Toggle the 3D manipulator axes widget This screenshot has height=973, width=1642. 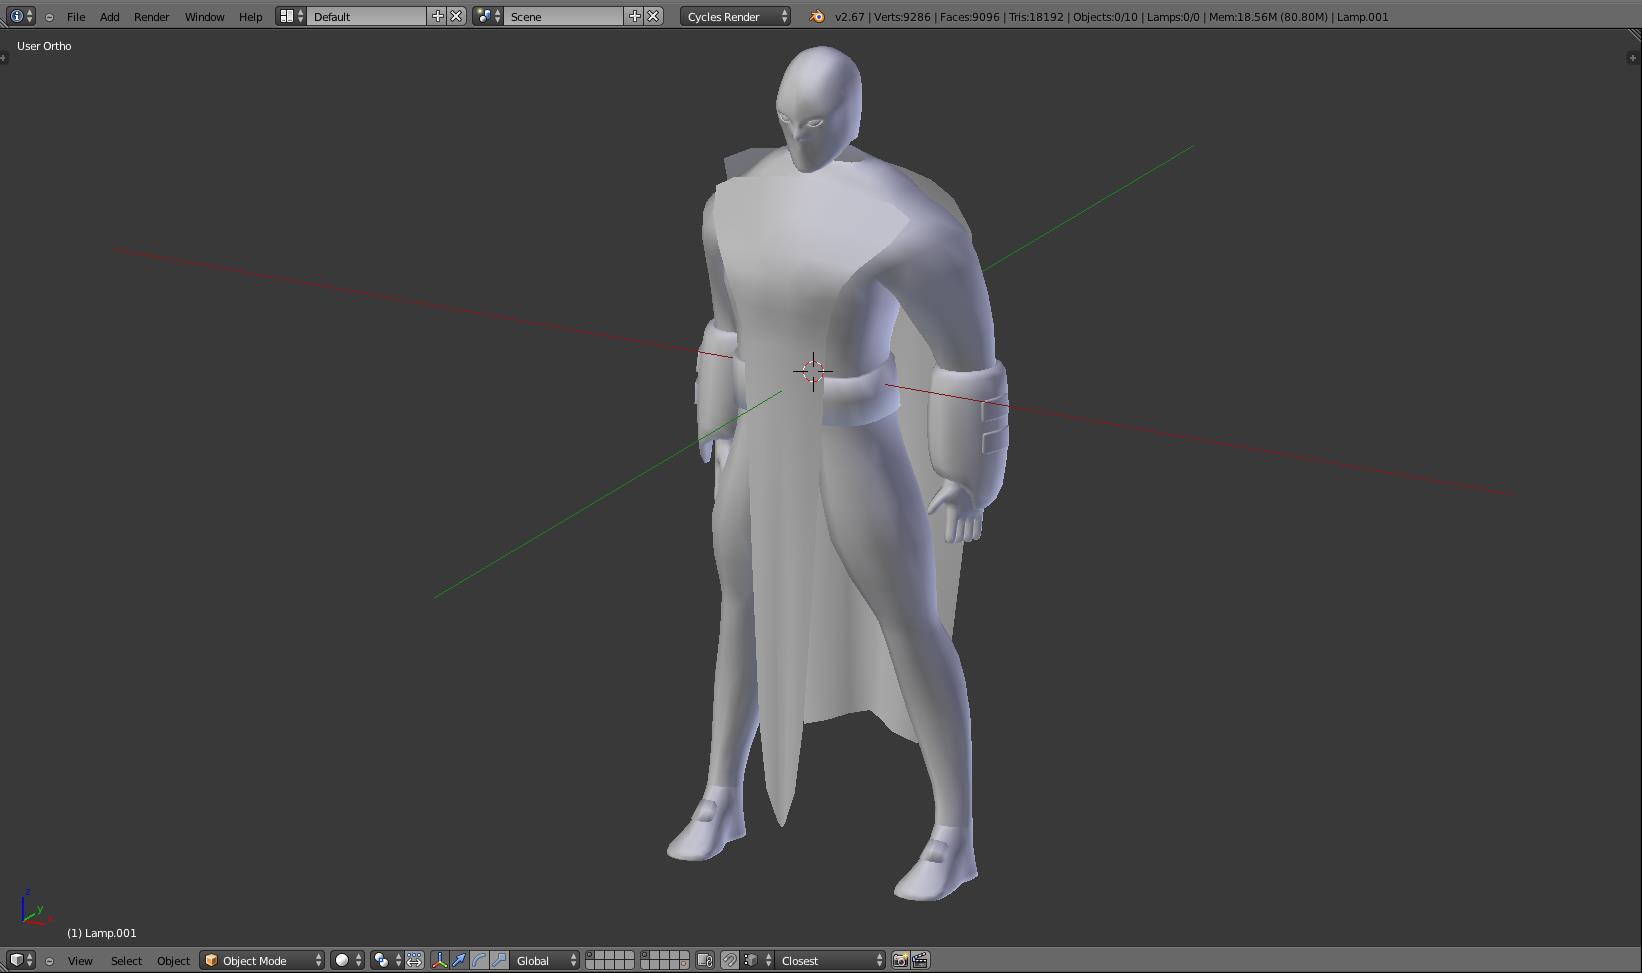click(439, 960)
